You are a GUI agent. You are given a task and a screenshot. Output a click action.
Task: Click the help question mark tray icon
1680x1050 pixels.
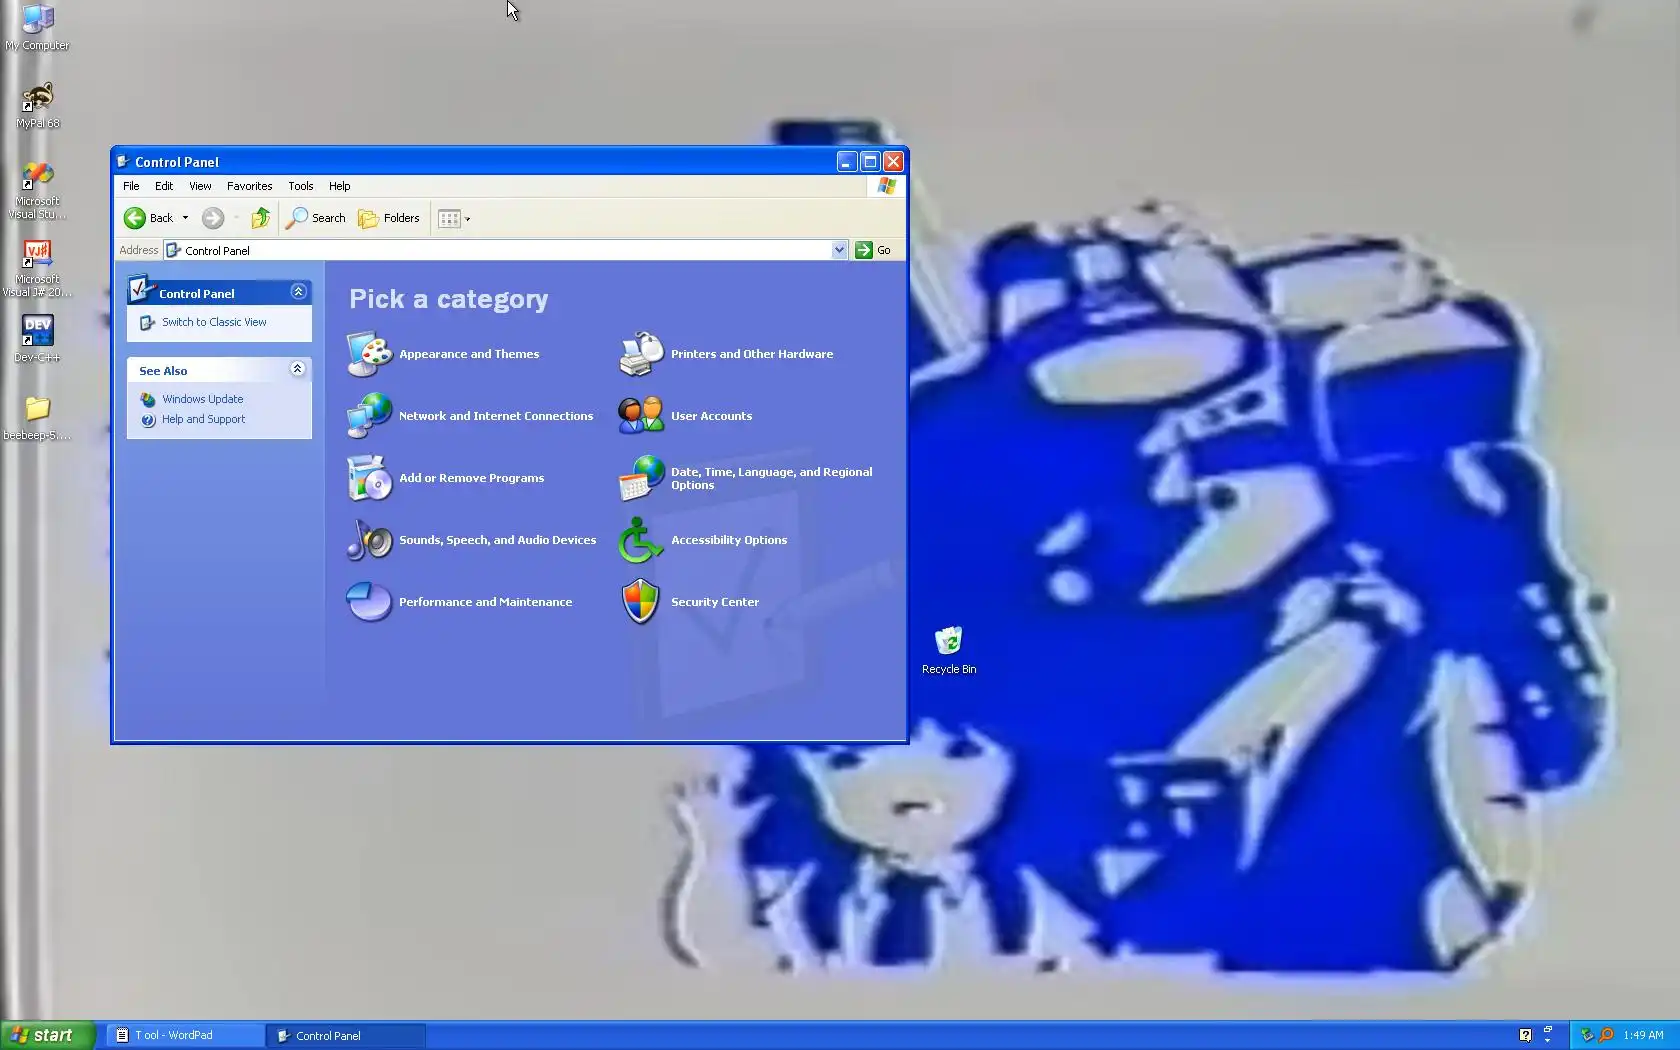pyautogui.click(x=1525, y=1035)
